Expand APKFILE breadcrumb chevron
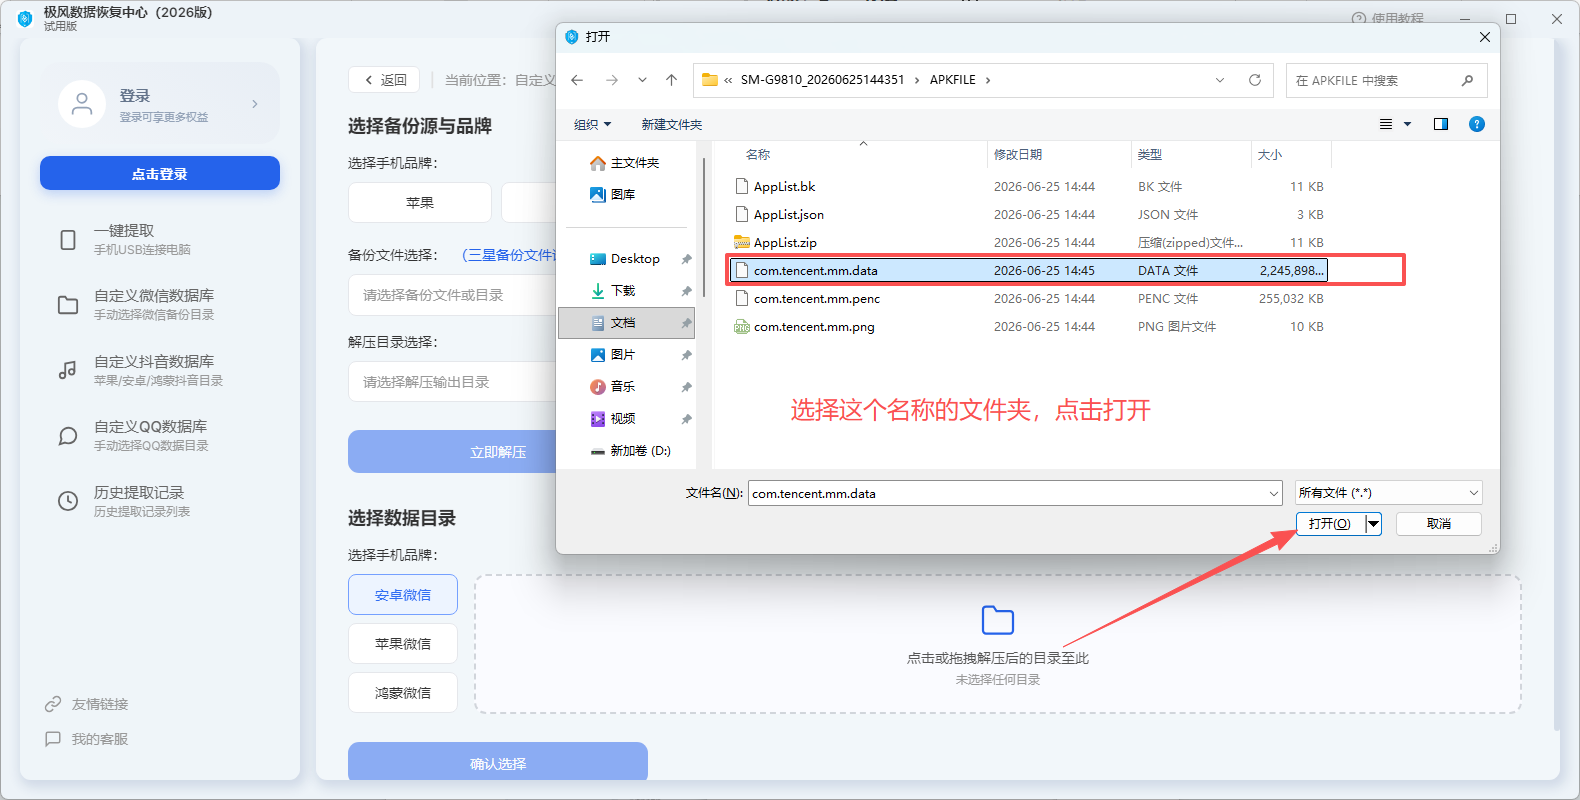The width and height of the screenshot is (1580, 800). tap(988, 80)
